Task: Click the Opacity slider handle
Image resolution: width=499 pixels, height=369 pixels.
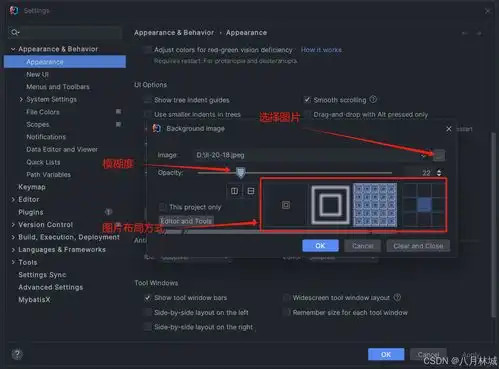Action: 240,172
